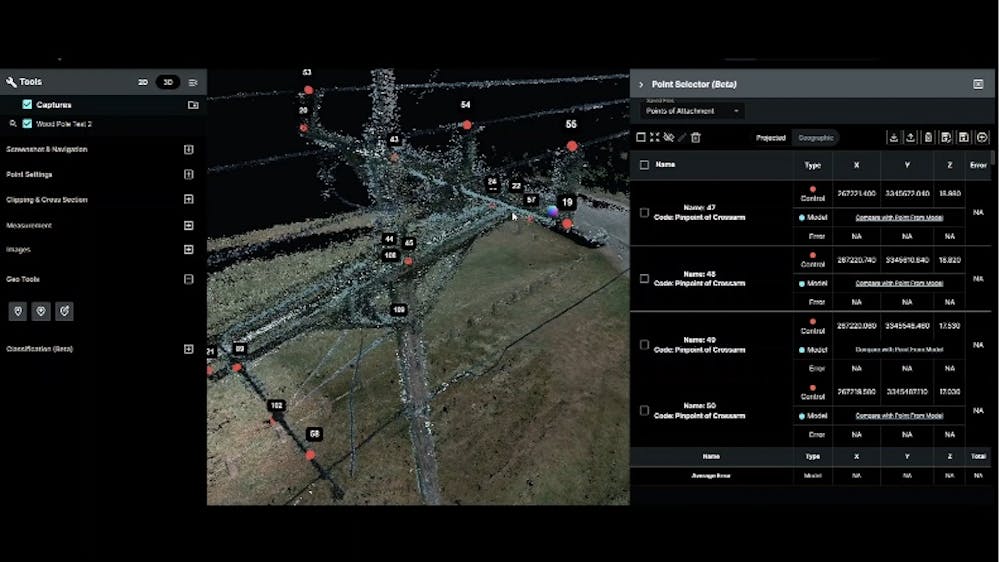Click the 'Name: 47' row label
The height and width of the screenshot is (562, 1000).
pyautogui.click(x=699, y=207)
